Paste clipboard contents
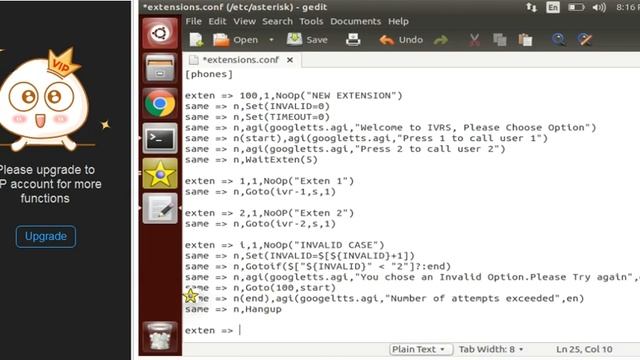 [525, 40]
